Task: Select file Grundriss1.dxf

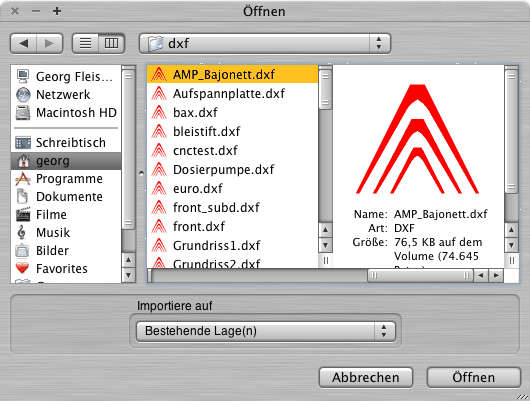Action: pos(233,245)
